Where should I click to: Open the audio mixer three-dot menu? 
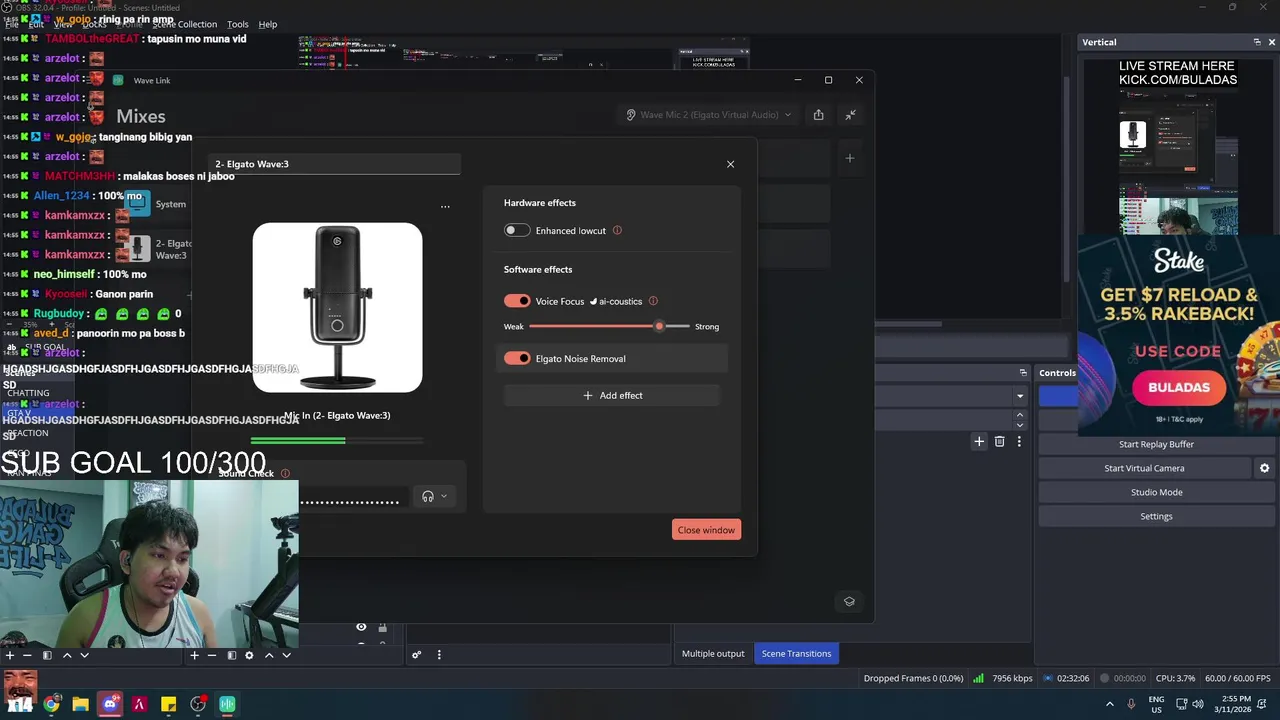pos(438,655)
